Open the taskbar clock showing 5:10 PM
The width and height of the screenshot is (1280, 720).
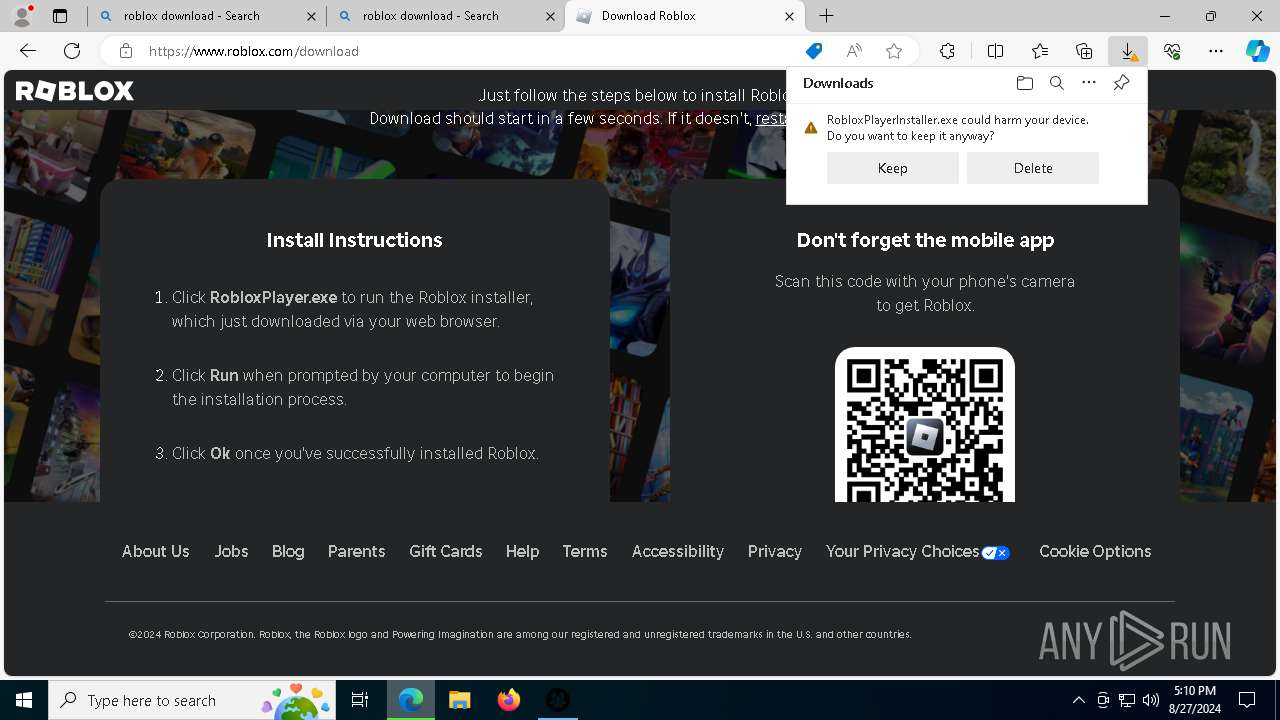tap(1196, 700)
